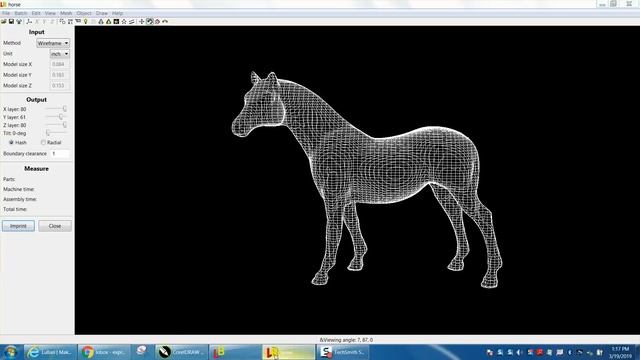Click the Boundary clearance input field
The height and width of the screenshot is (360, 640).
(60, 153)
